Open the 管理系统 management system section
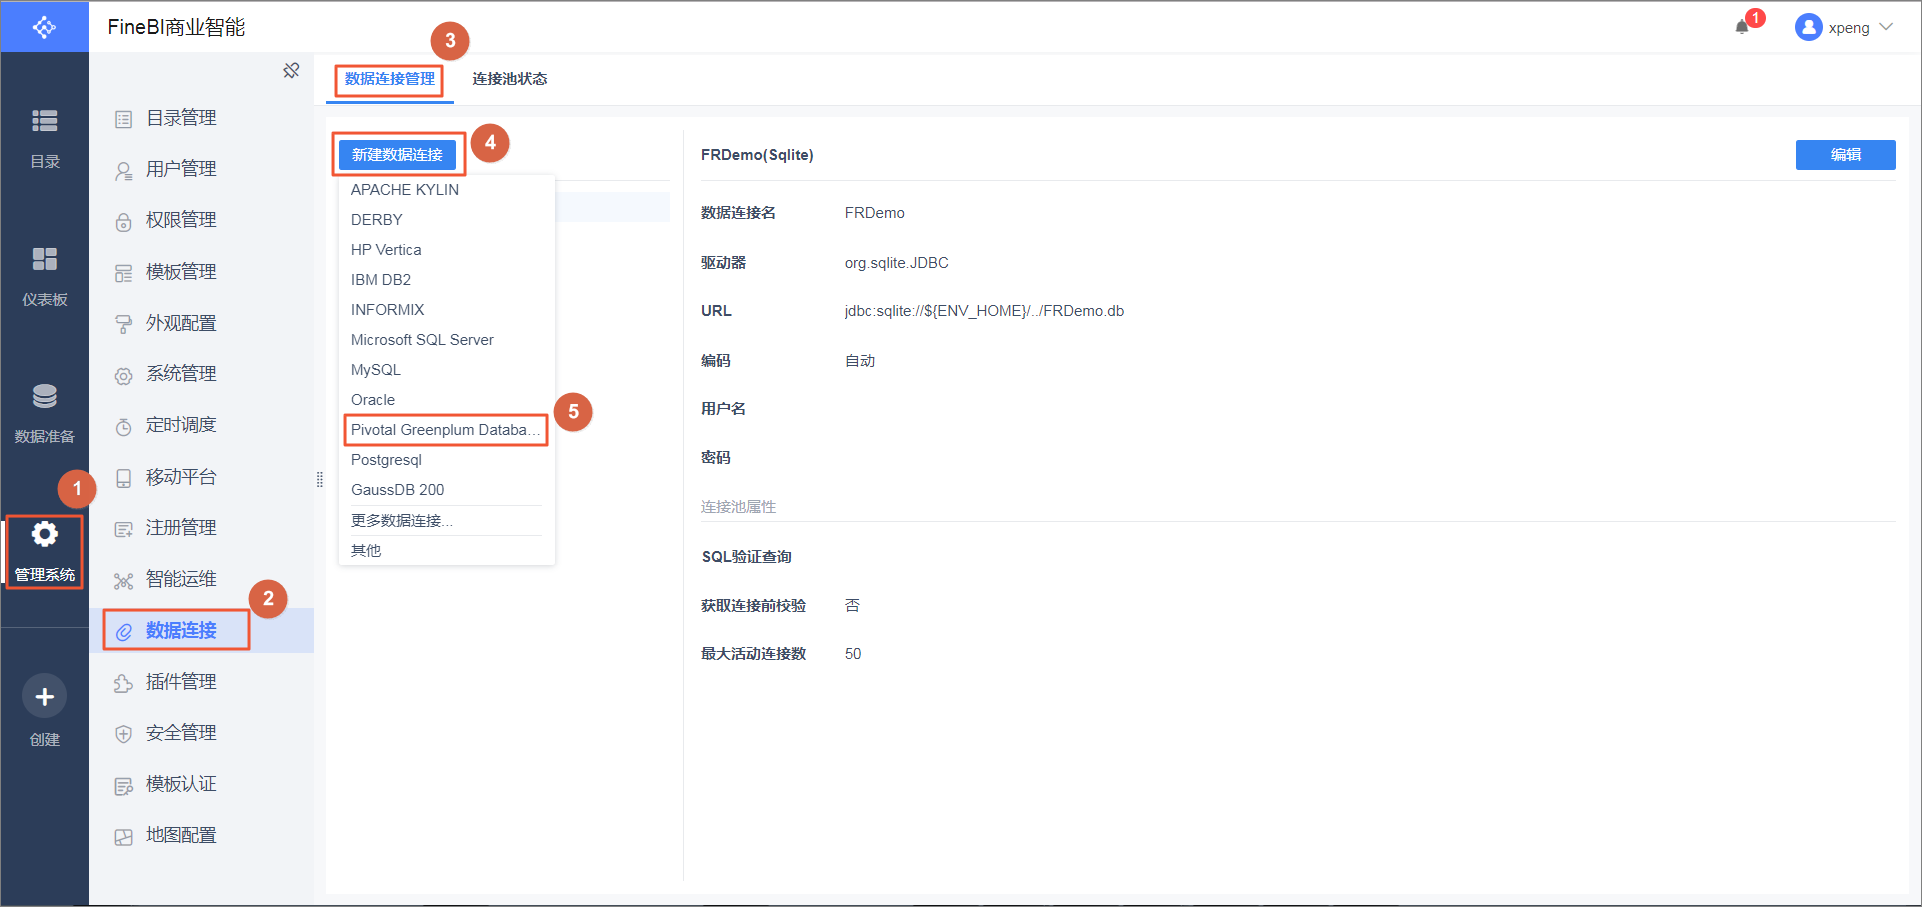This screenshot has height=907, width=1922. pyautogui.click(x=44, y=551)
